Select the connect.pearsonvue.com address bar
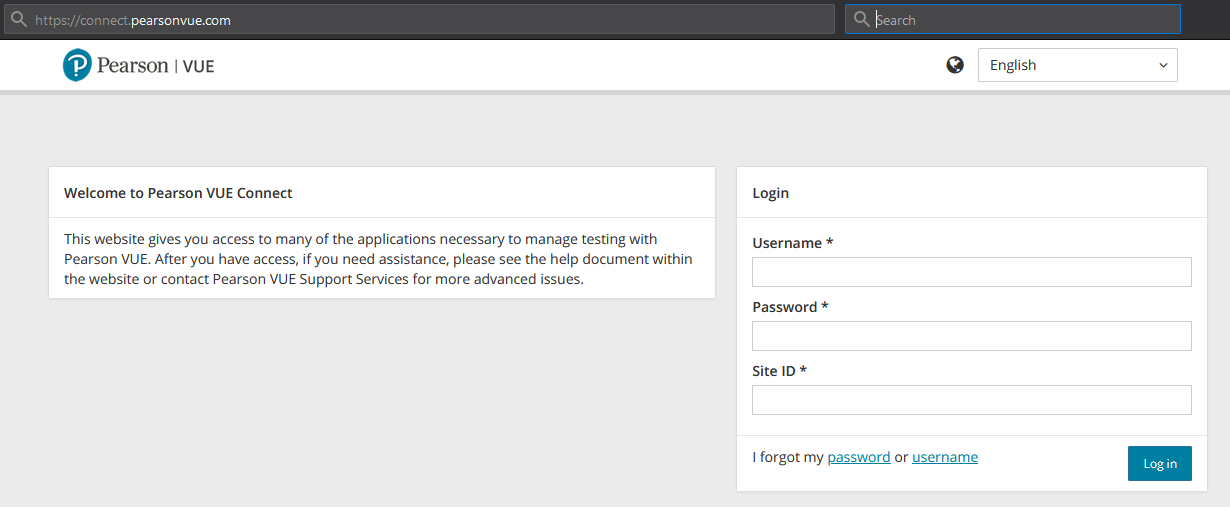The height and width of the screenshot is (507, 1230). coord(418,20)
